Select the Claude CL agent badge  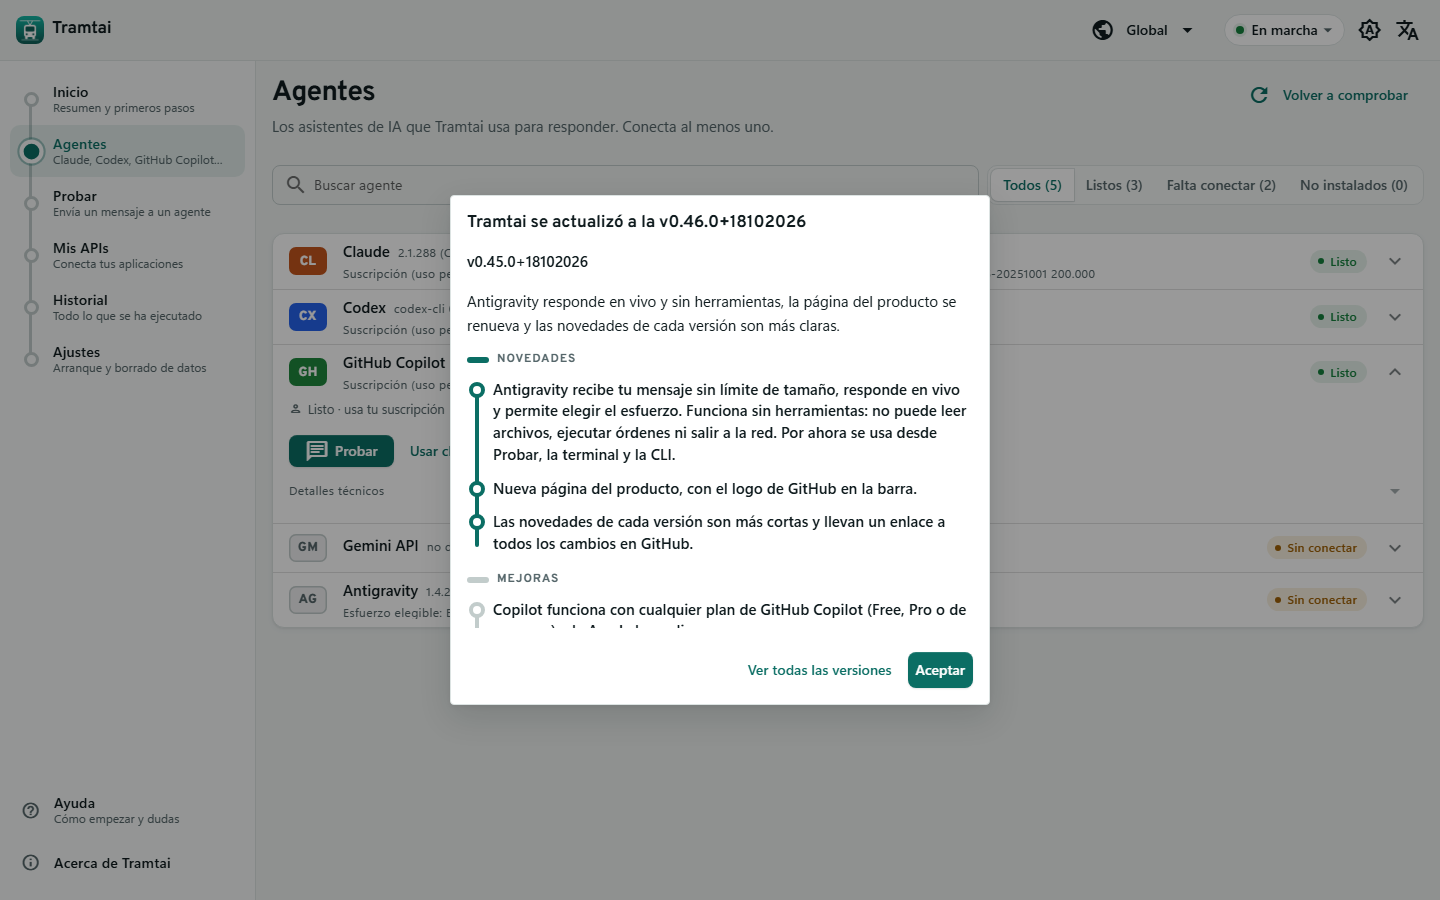pos(308,261)
